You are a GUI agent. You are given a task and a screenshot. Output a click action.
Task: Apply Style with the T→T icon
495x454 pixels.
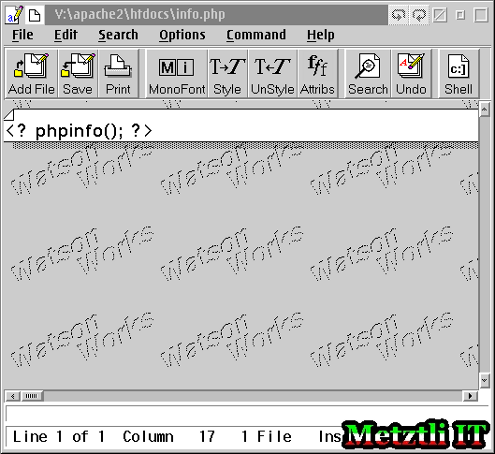tap(227, 74)
